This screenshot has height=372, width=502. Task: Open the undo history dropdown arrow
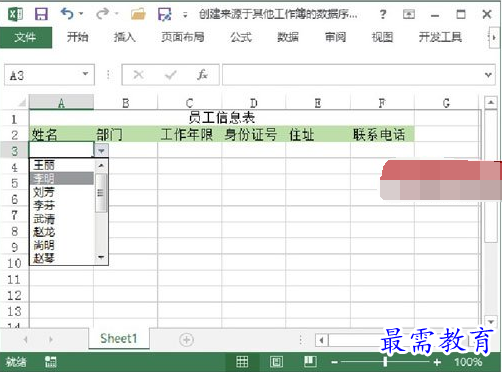(x=81, y=14)
